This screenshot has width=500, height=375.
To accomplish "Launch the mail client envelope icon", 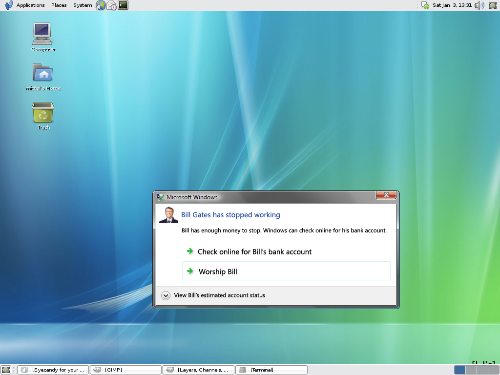I will click(x=112, y=5).
